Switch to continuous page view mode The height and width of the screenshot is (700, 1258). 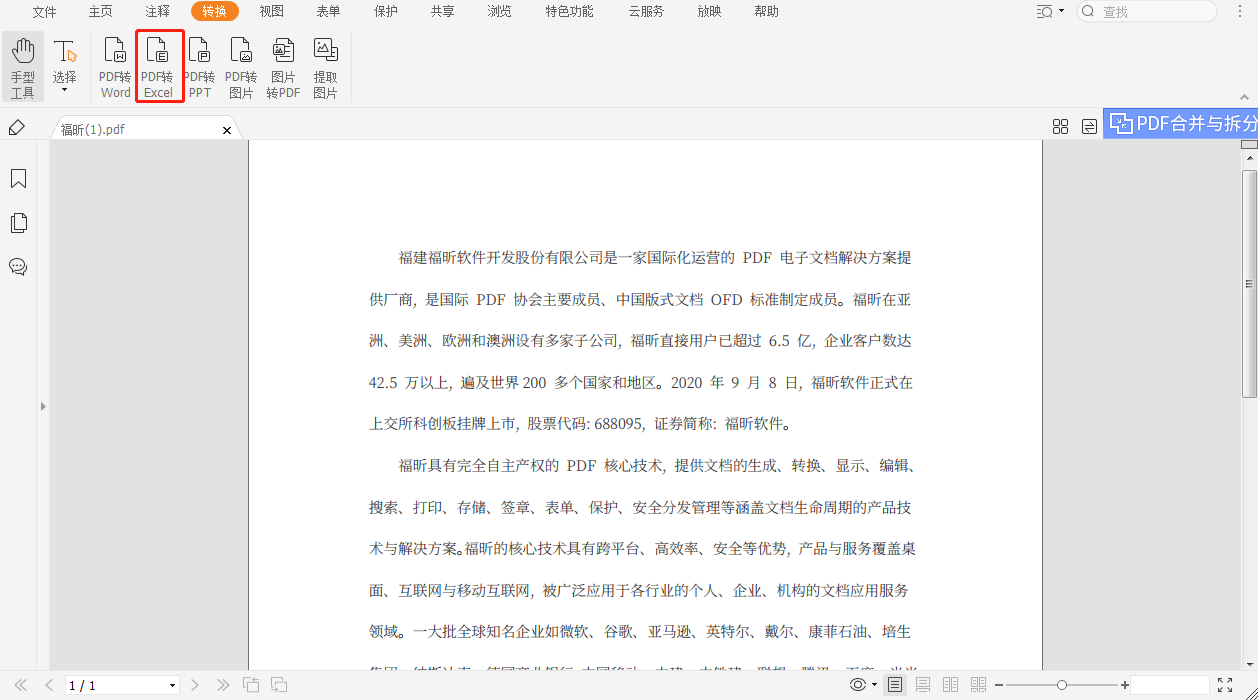[923, 685]
